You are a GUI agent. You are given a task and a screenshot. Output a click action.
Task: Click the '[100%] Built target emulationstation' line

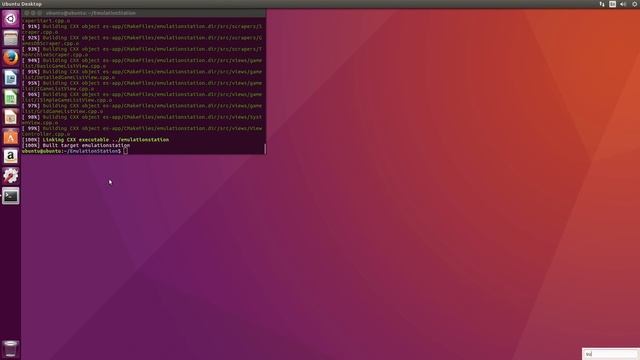76,145
